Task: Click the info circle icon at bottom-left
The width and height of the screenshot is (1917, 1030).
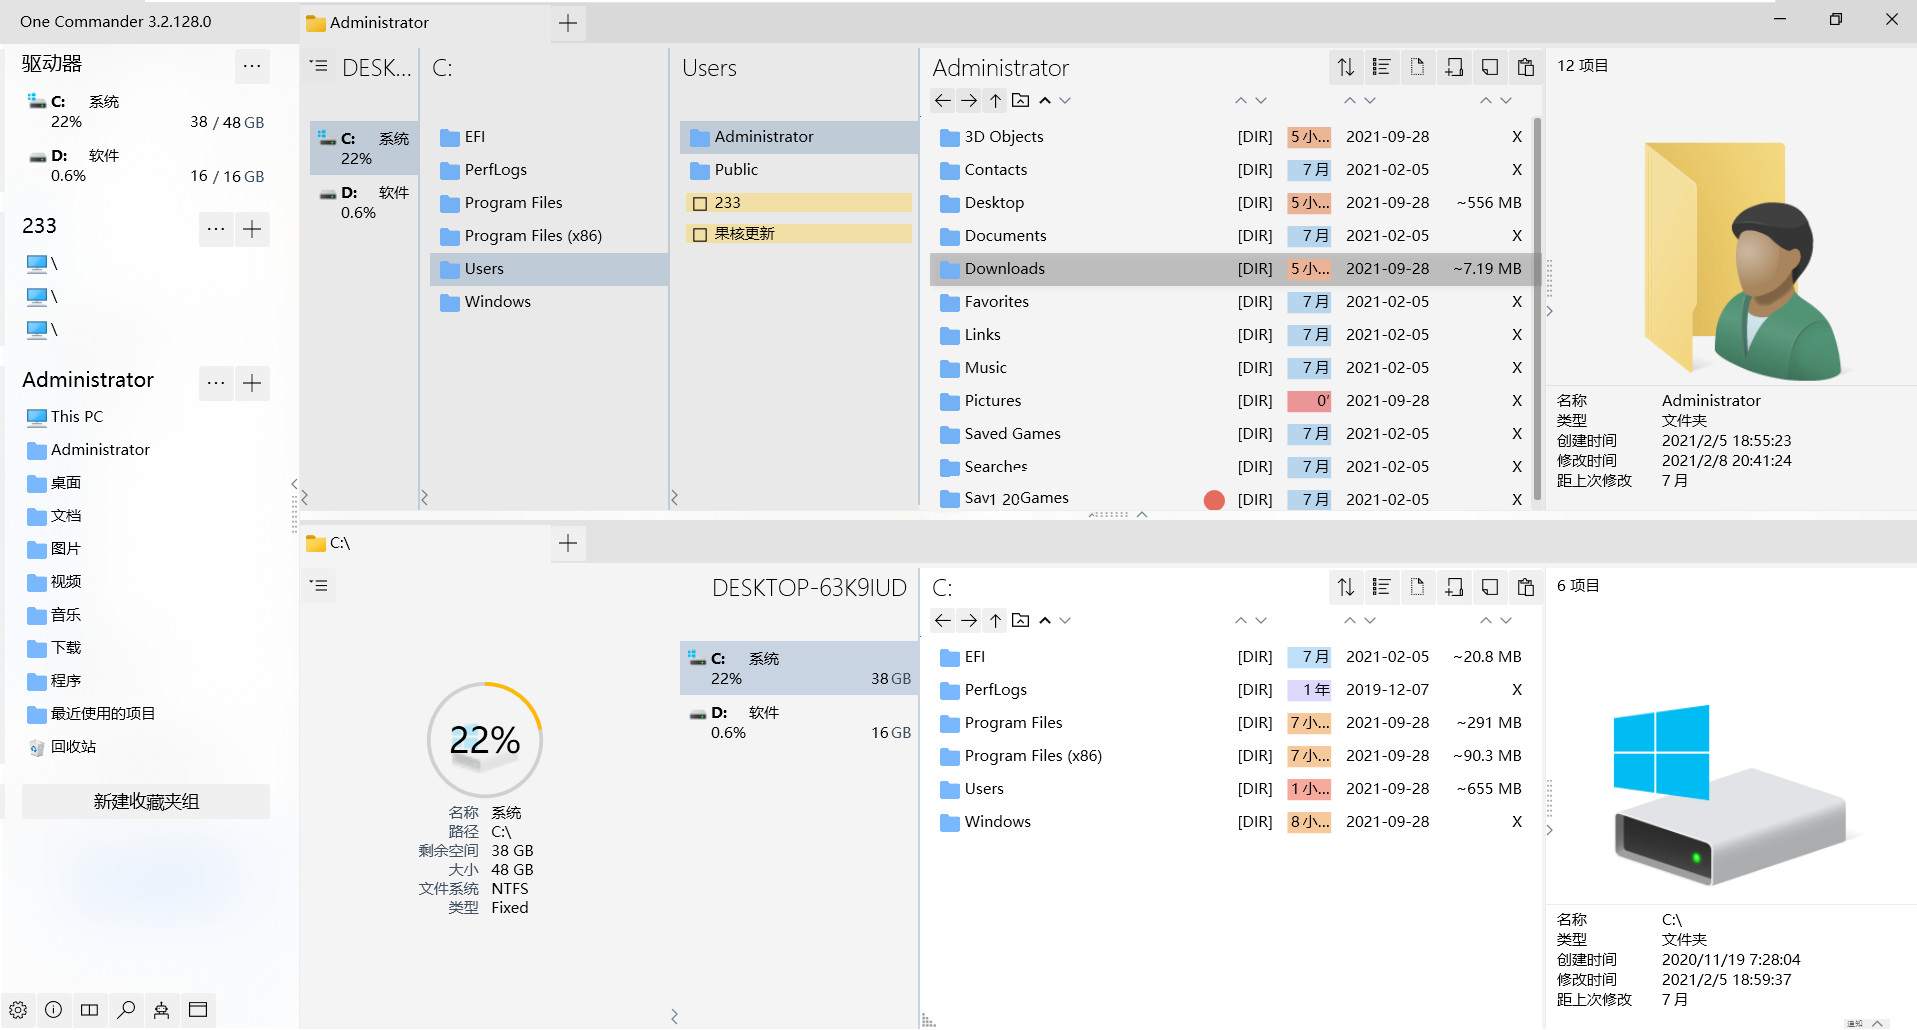Action: [x=54, y=1010]
